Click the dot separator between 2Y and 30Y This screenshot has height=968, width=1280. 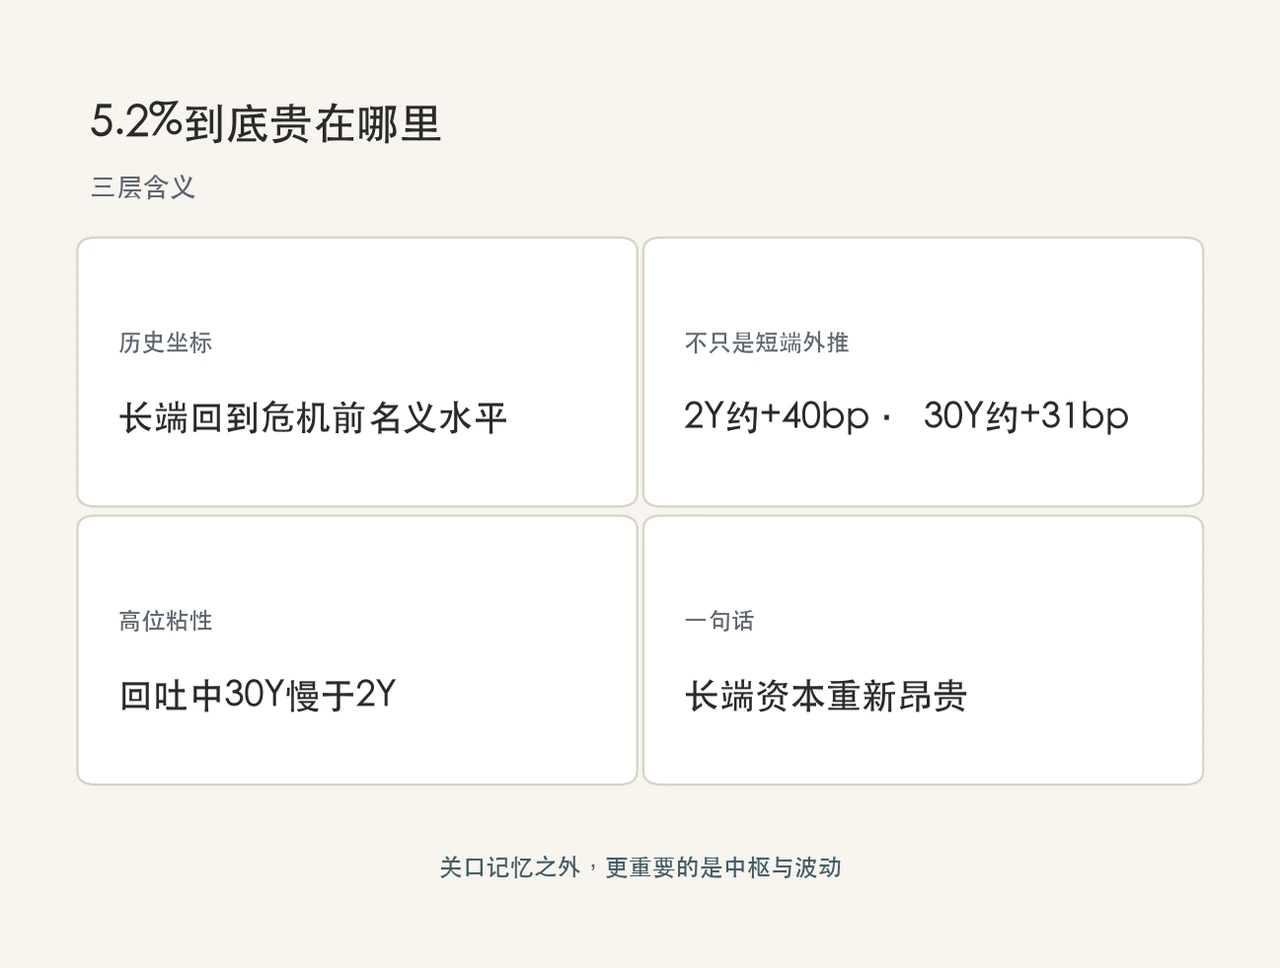pyautogui.click(x=887, y=419)
